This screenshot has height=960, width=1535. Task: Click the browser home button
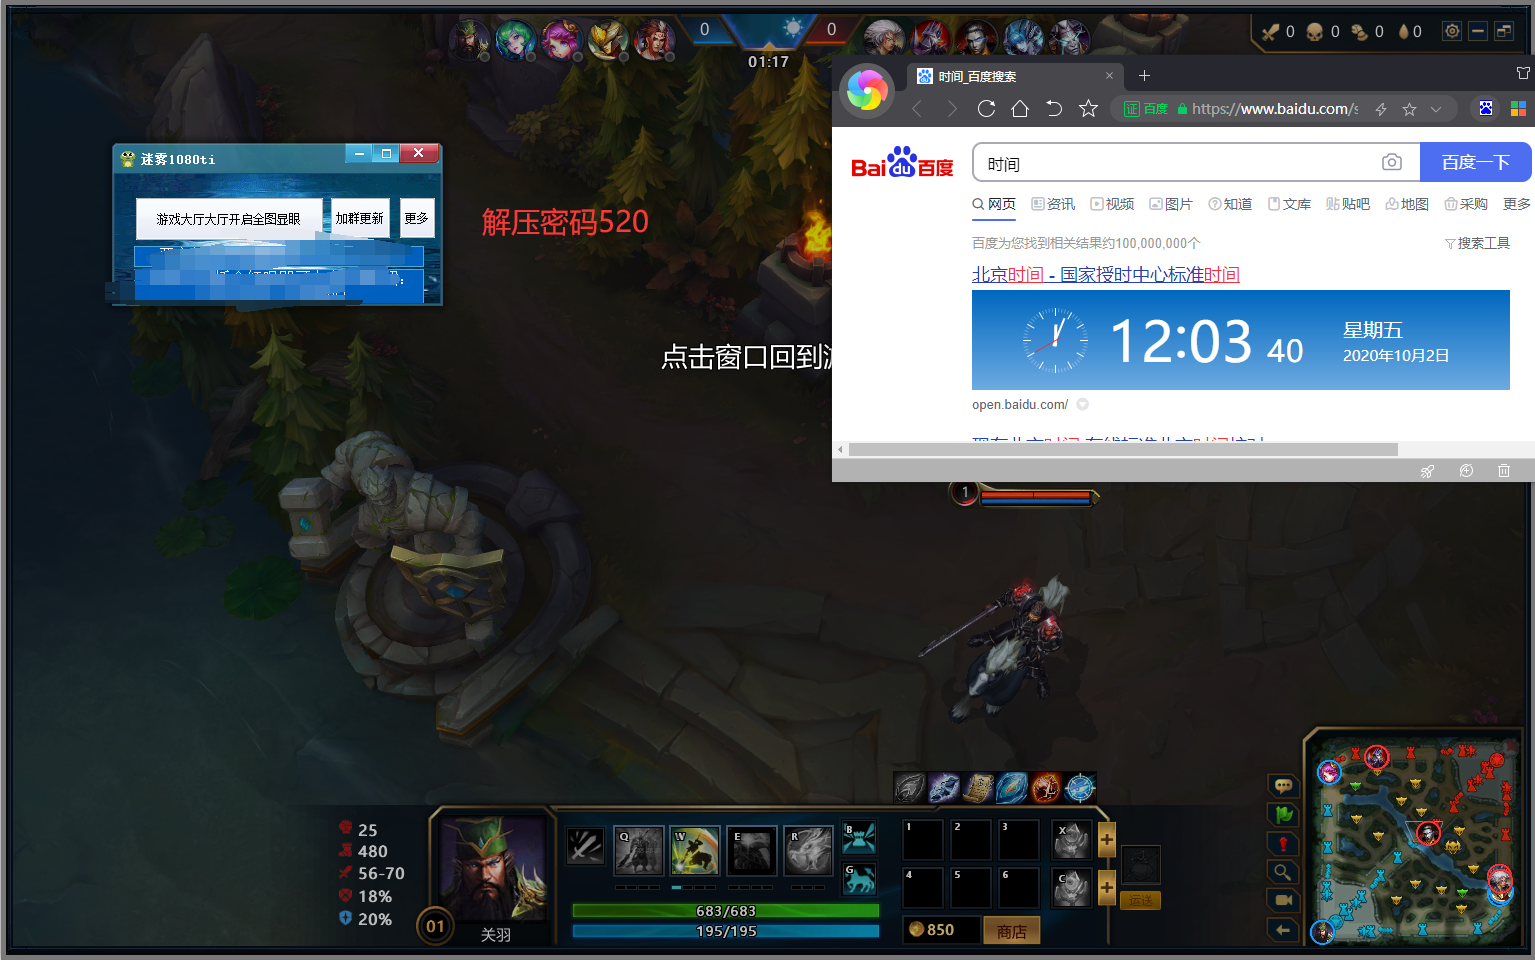coord(1020,109)
